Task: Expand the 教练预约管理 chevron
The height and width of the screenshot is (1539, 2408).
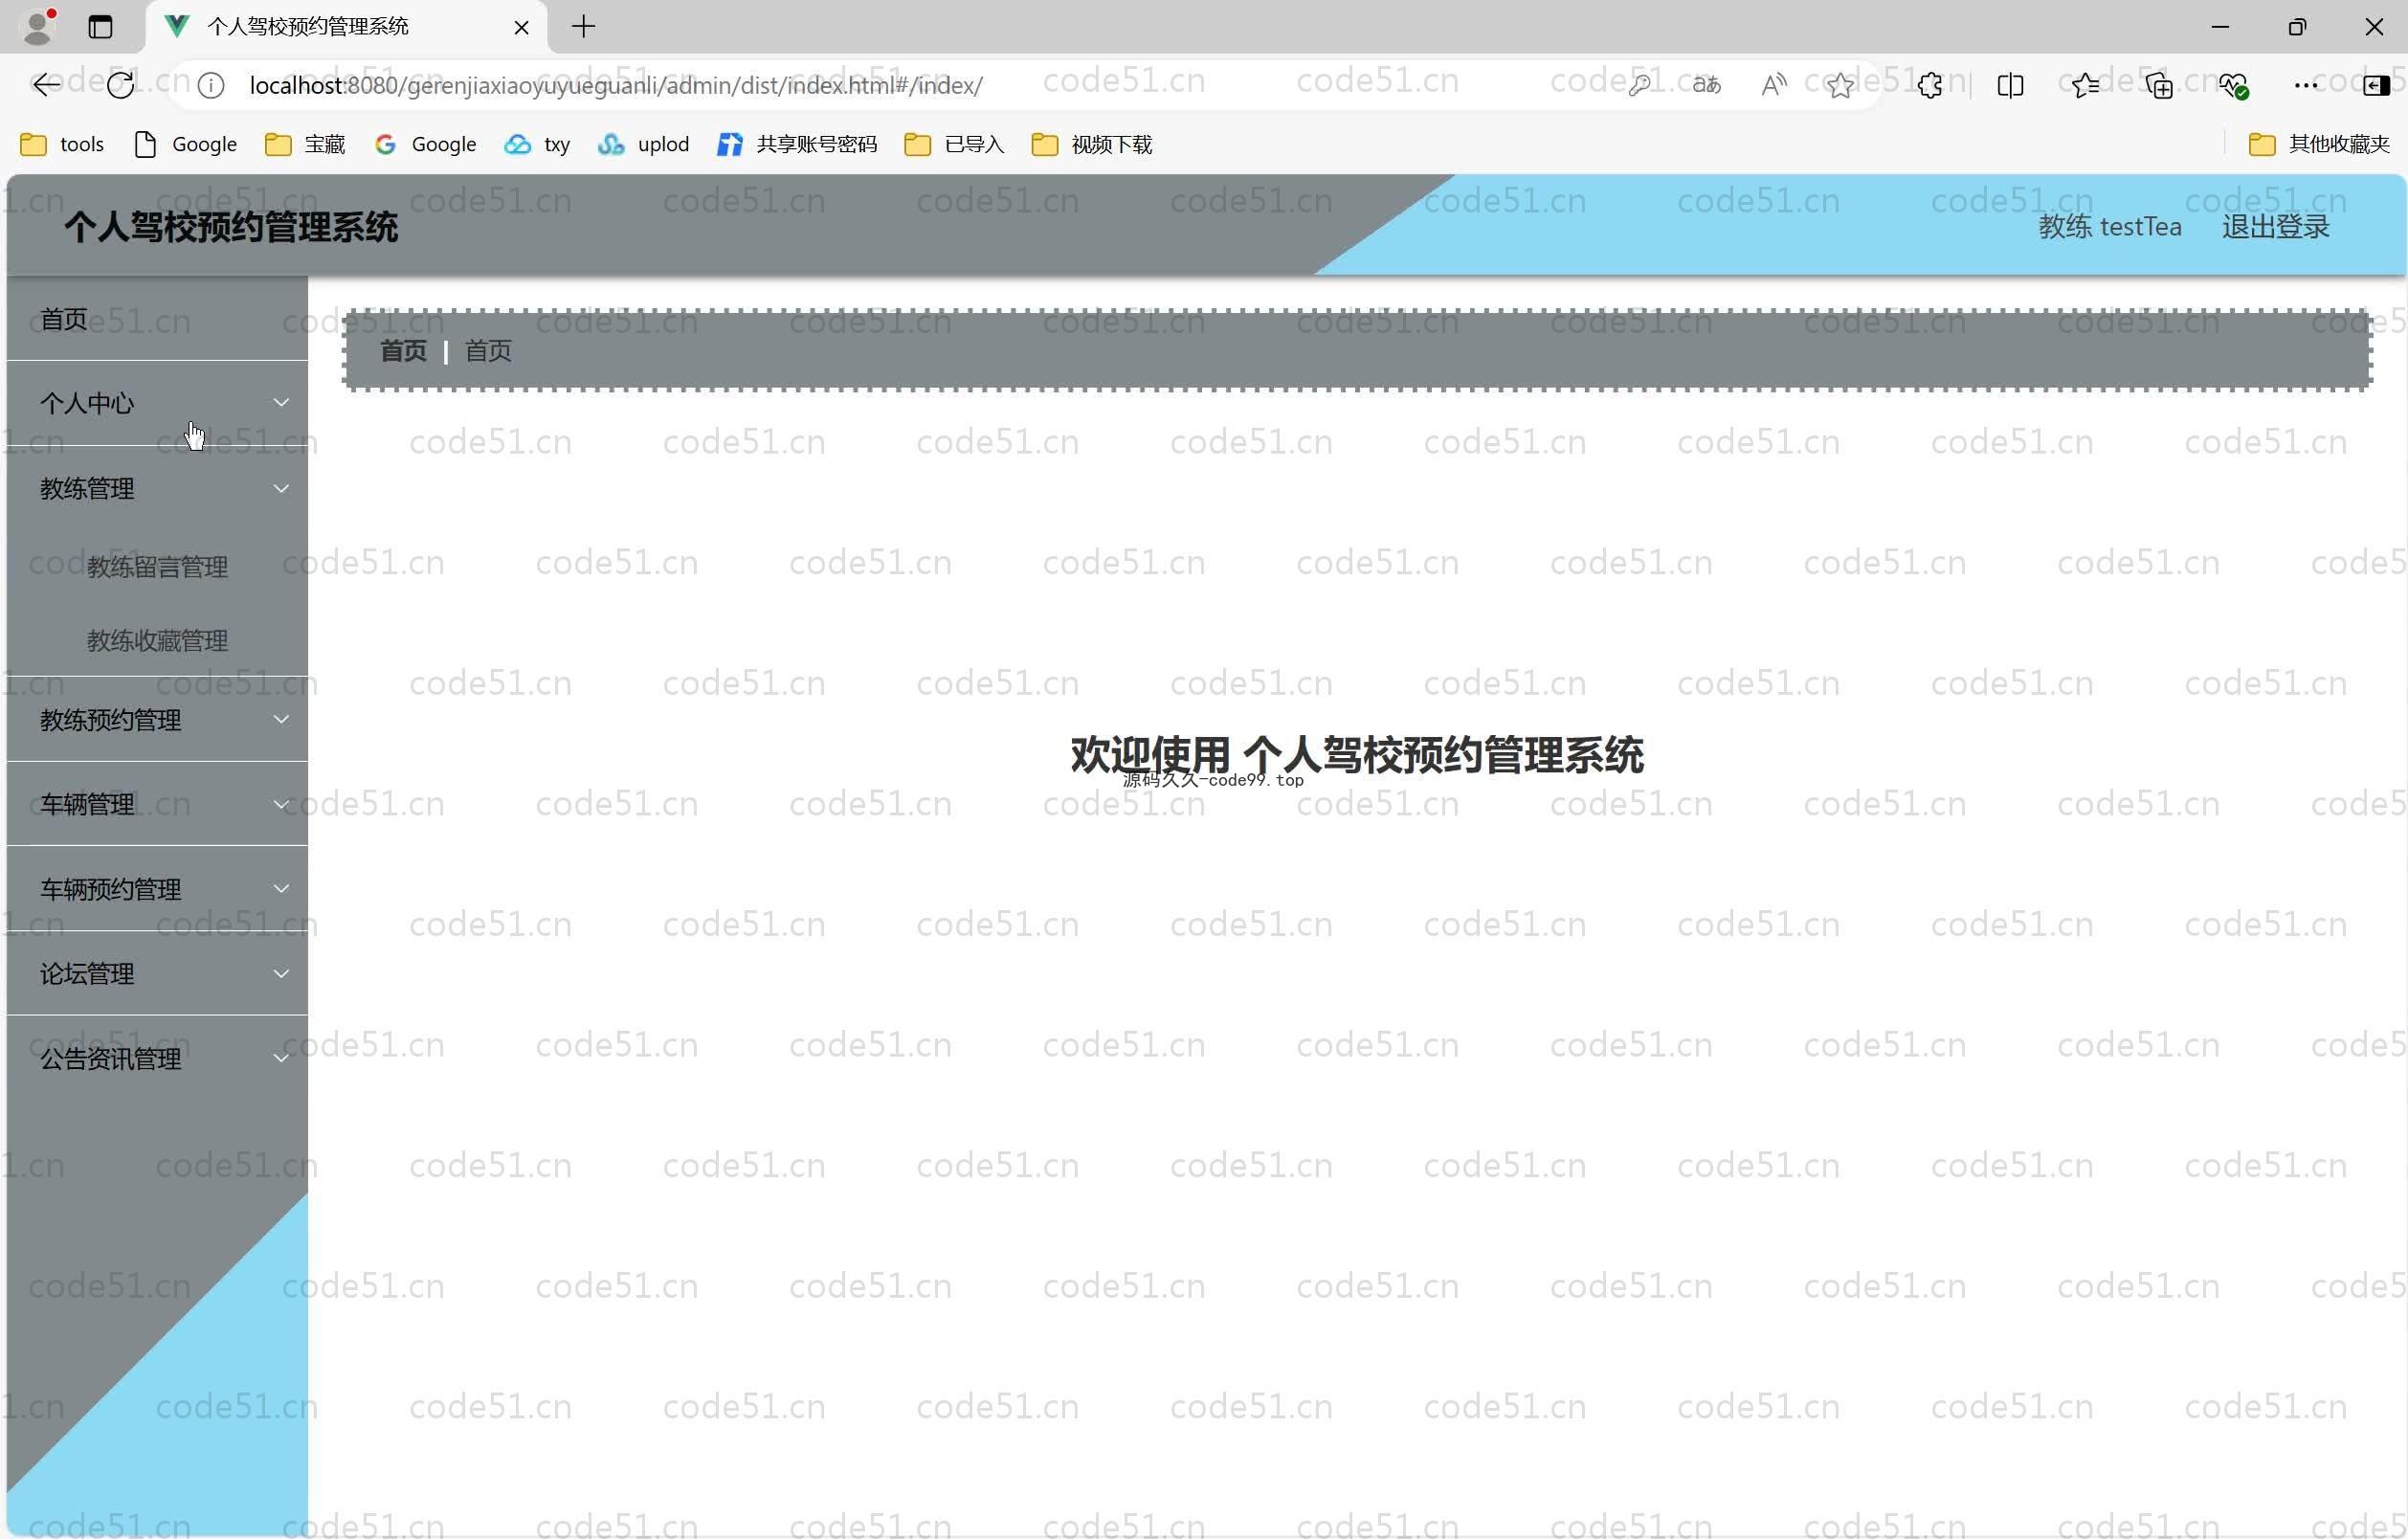Action: pos(281,720)
